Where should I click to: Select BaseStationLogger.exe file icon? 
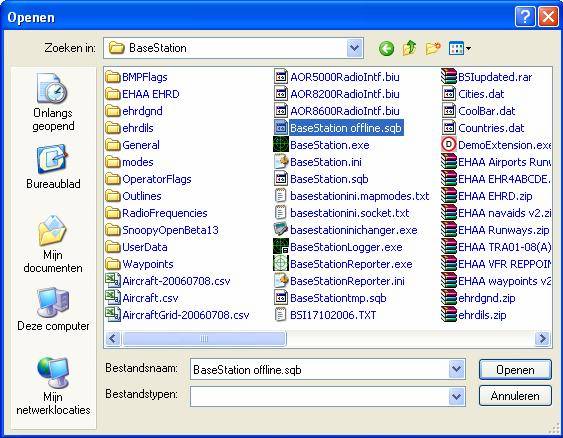tap(281, 247)
